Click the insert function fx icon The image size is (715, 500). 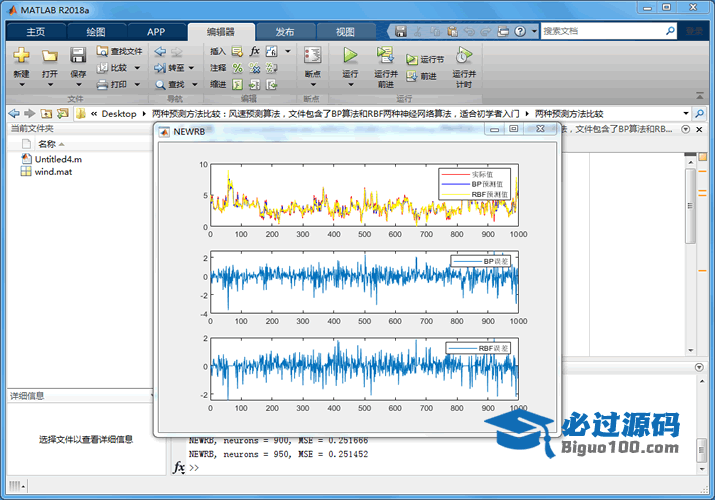point(254,51)
